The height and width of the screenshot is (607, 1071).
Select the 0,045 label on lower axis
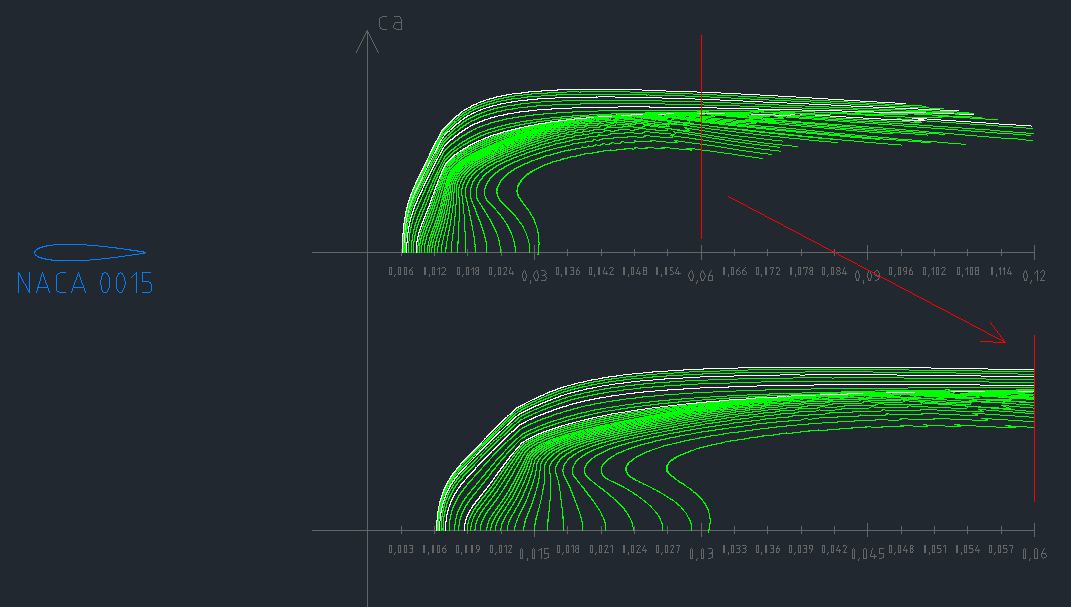pyautogui.click(x=867, y=554)
